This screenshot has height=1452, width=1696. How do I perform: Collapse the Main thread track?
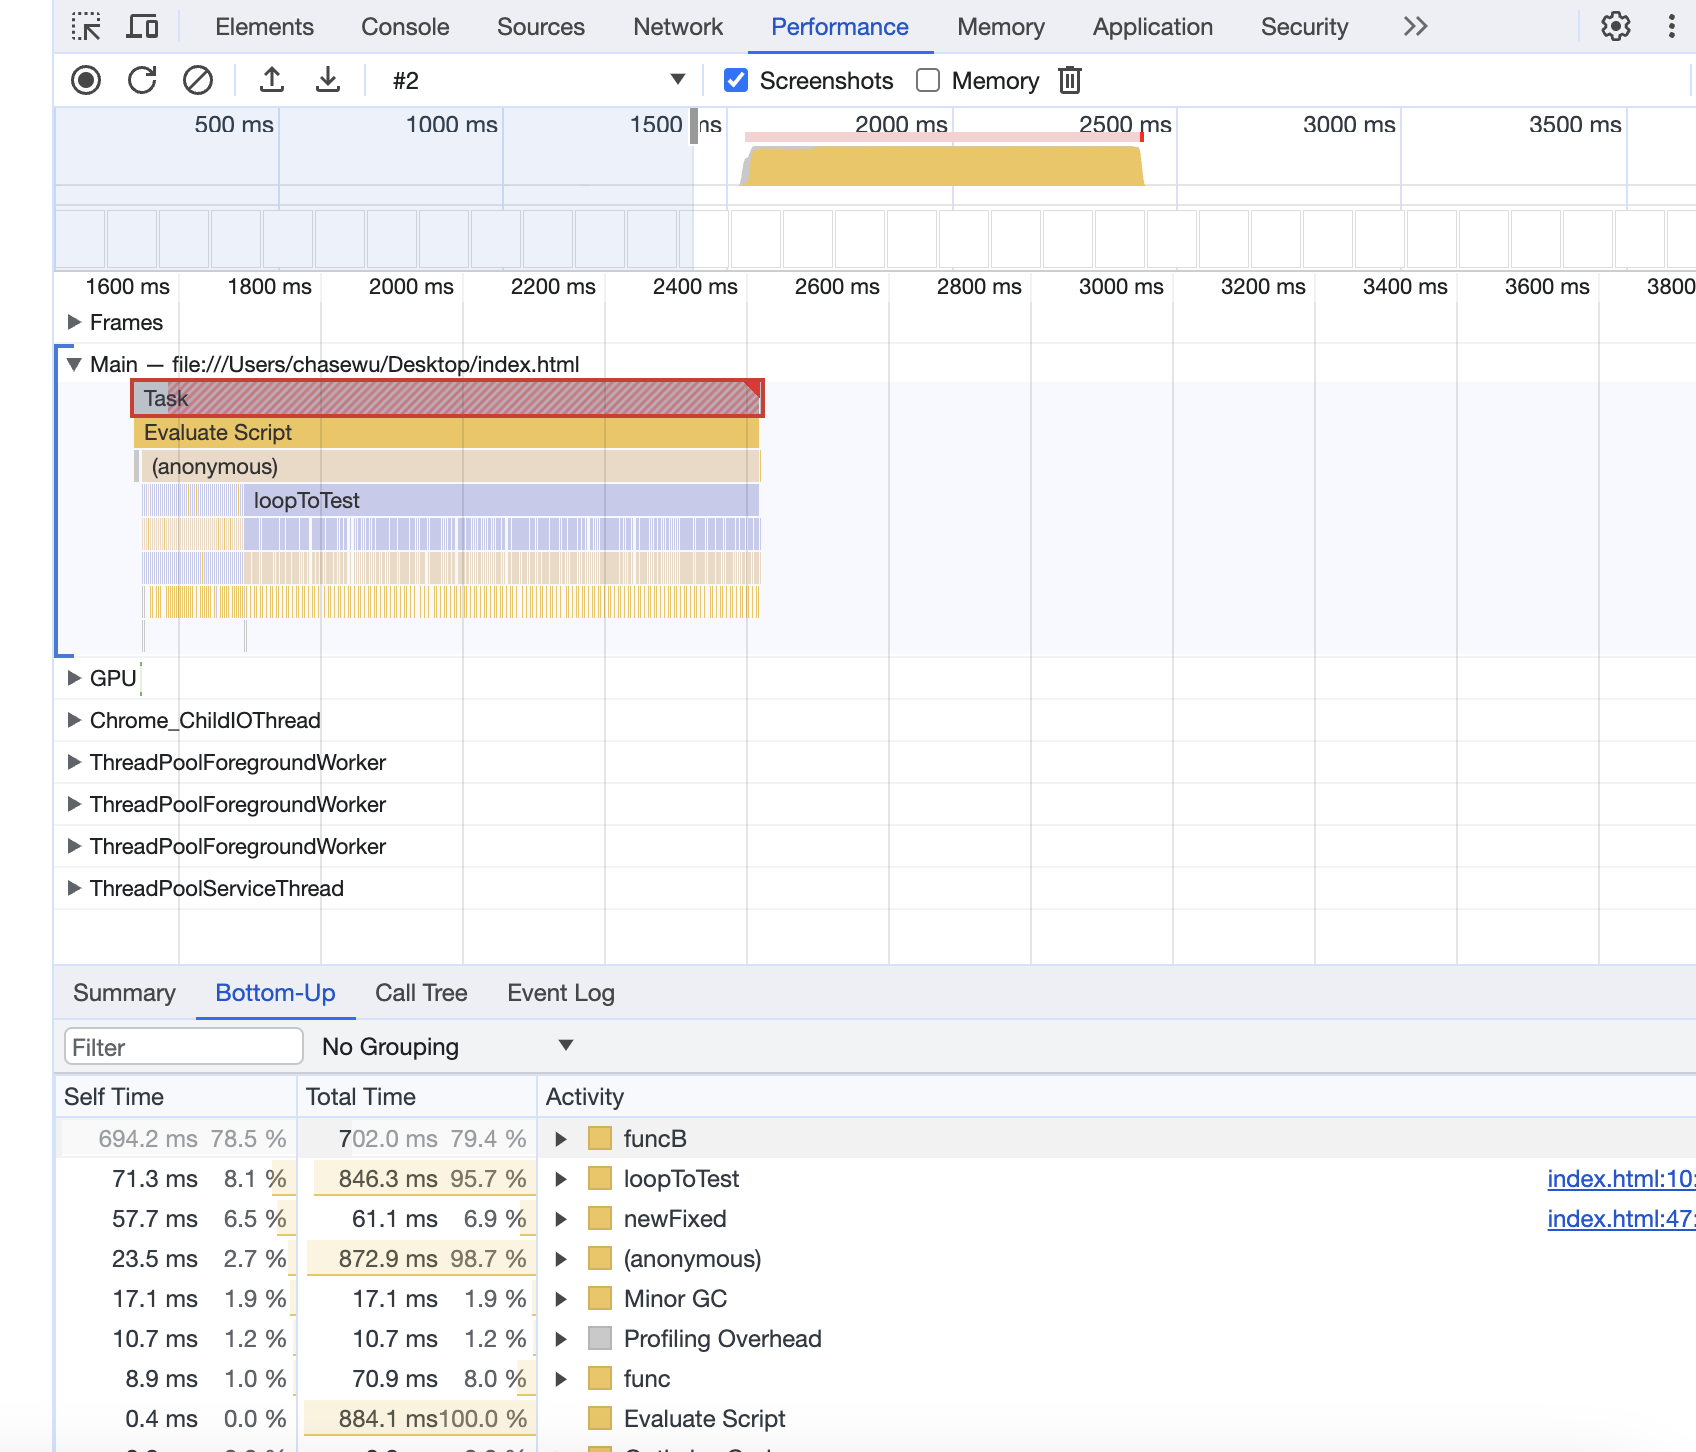(x=74, y=364)
